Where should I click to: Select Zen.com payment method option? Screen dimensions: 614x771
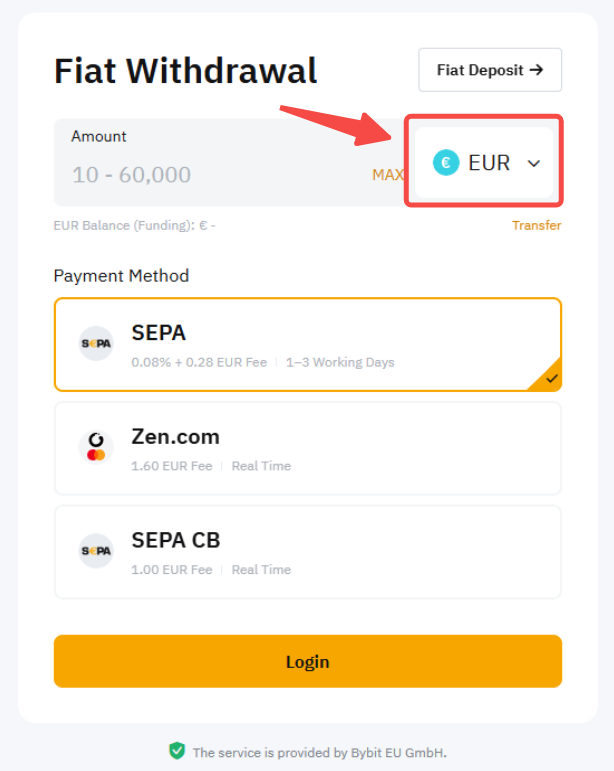[x=307, y=448]
